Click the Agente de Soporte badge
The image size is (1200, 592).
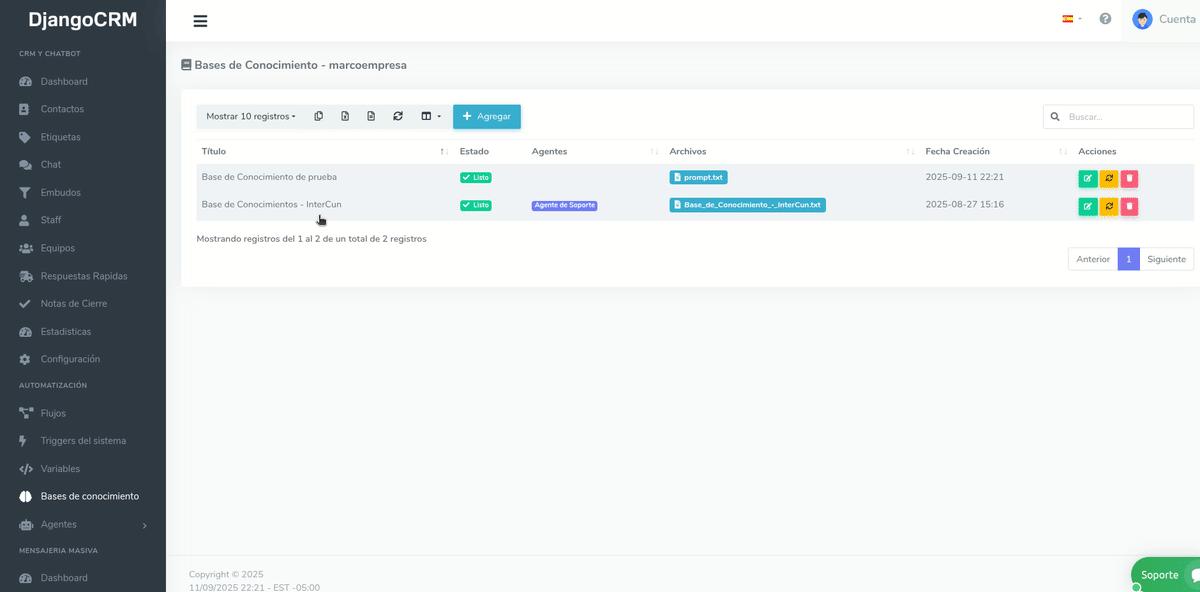tap(564, 205)
